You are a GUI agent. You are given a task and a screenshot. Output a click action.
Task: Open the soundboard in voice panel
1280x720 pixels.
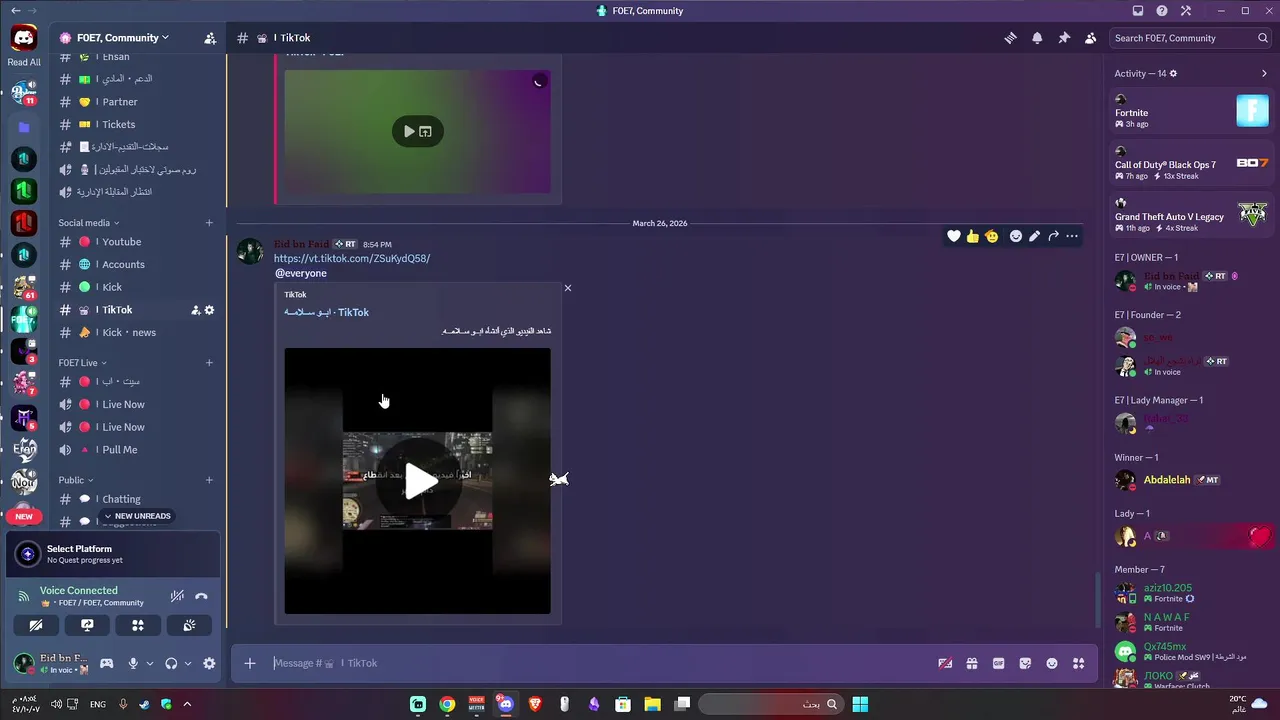pyautogui.click(x=189, y=625)
